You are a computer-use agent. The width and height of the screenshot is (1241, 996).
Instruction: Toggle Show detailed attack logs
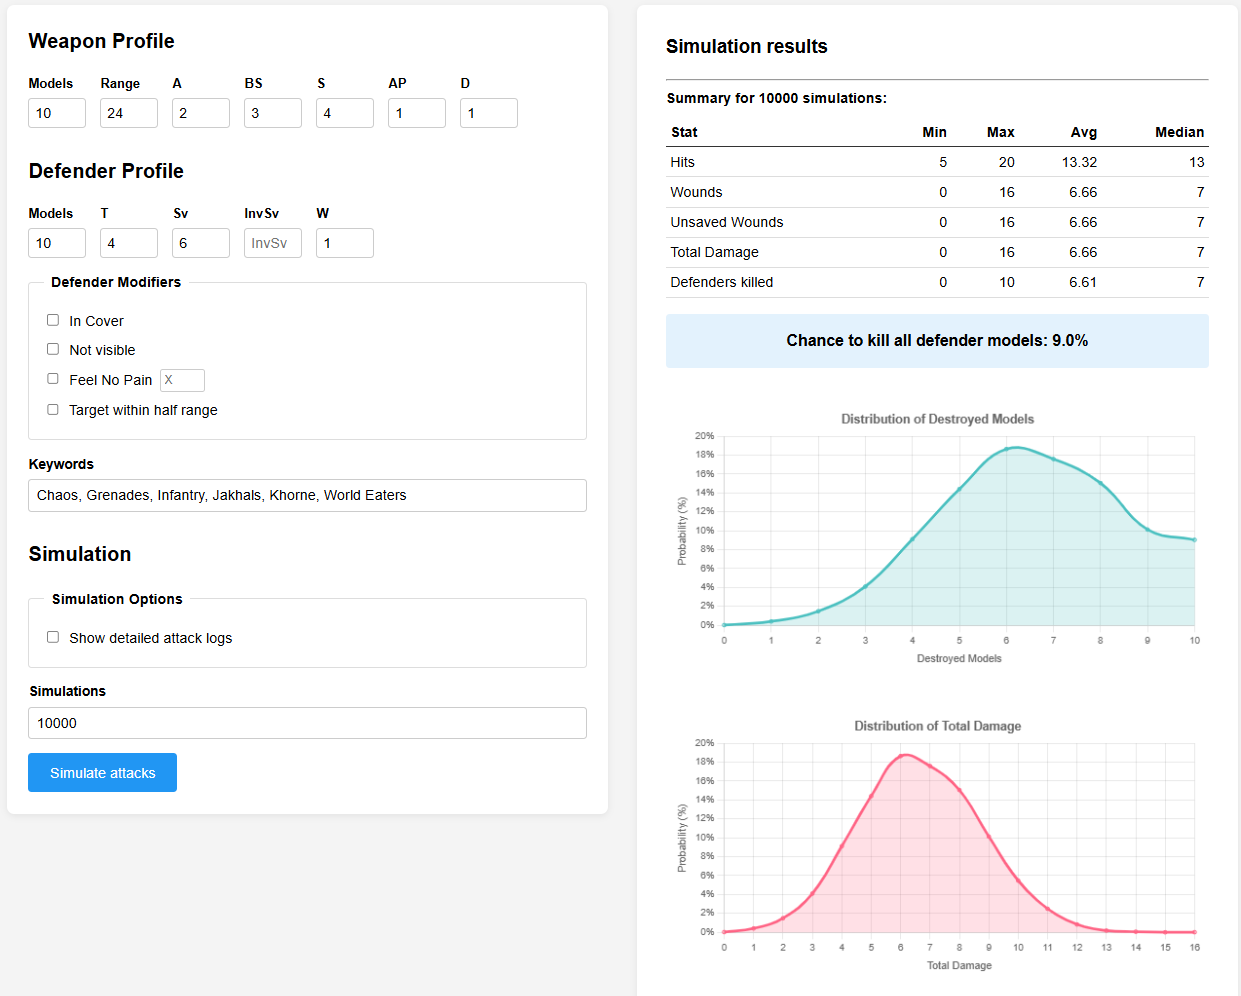[x=53, y=637]
